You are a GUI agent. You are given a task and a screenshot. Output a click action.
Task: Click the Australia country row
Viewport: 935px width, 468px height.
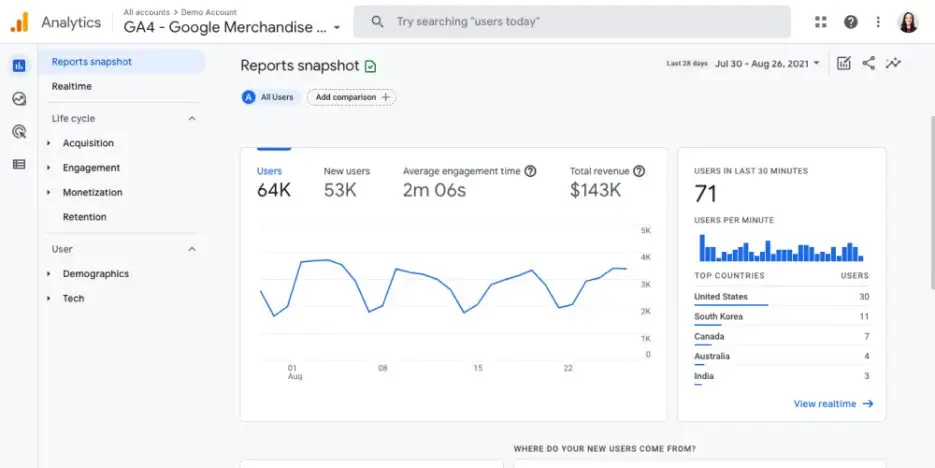[781, 357]
